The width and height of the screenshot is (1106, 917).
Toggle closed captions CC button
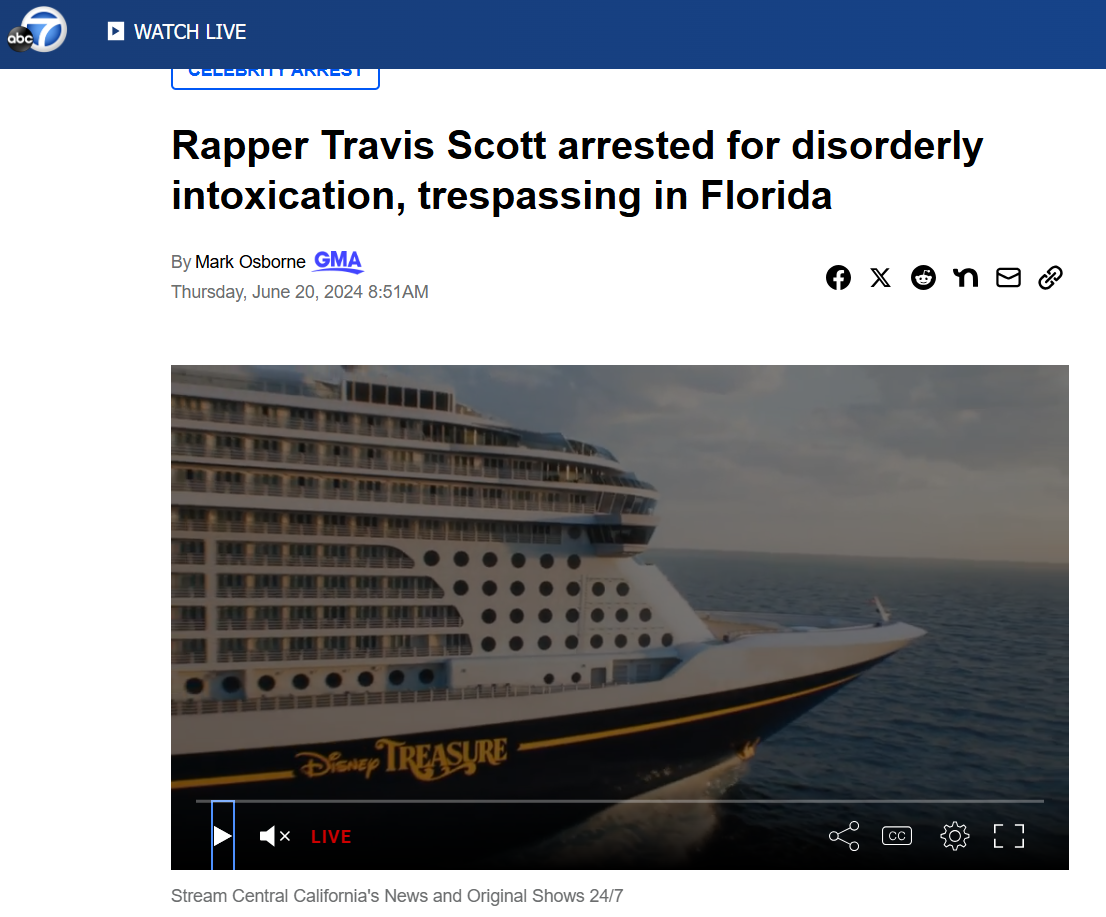pyautogui.click(x=897, y=836)
